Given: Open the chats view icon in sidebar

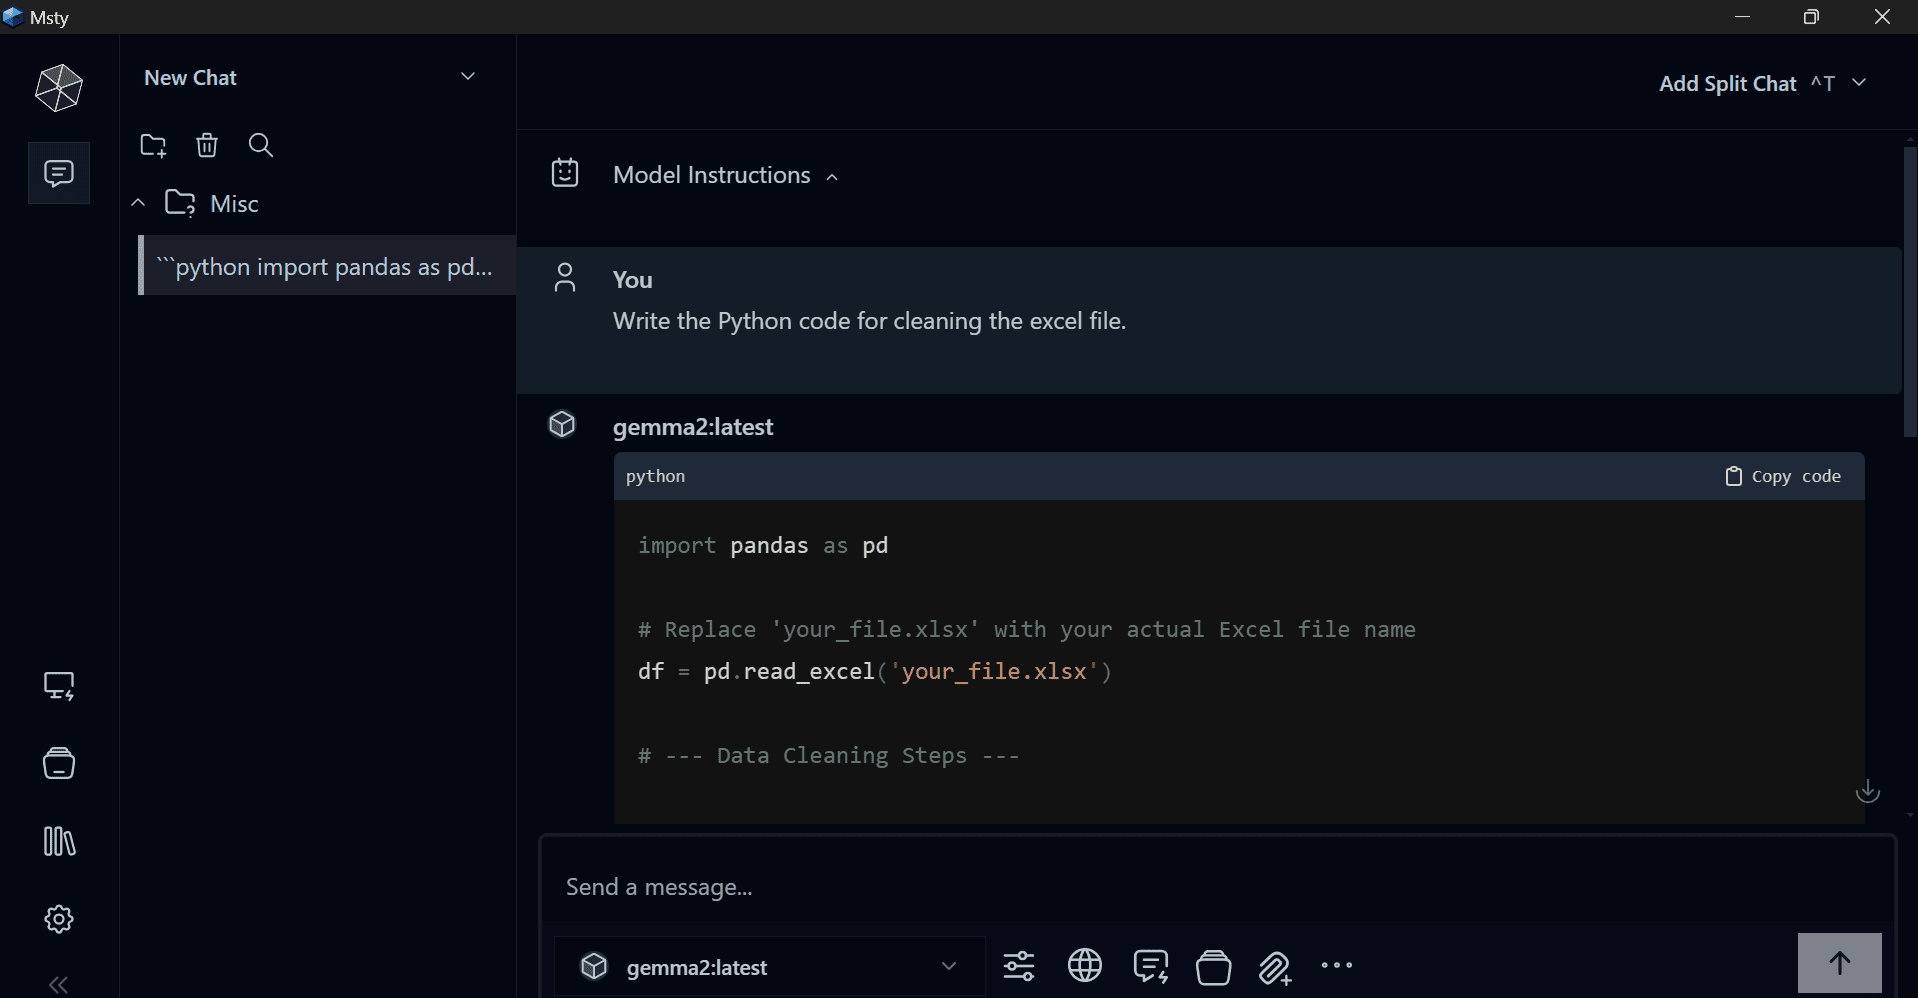Looking at the screenshot, I should (59, 174).
